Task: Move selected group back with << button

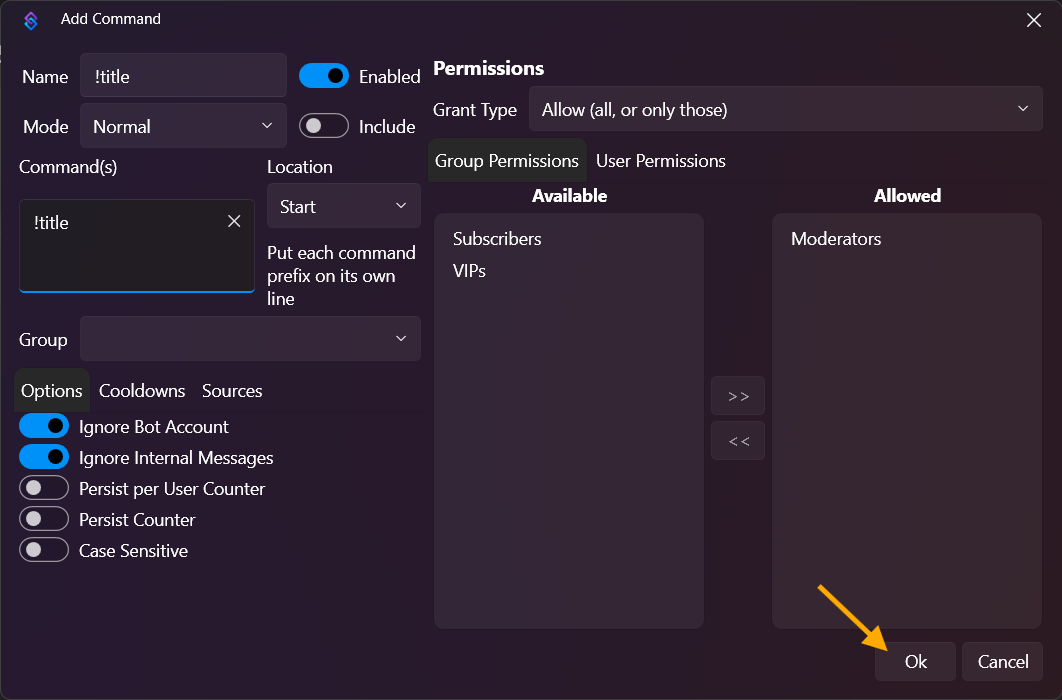Action: [738, 441]
